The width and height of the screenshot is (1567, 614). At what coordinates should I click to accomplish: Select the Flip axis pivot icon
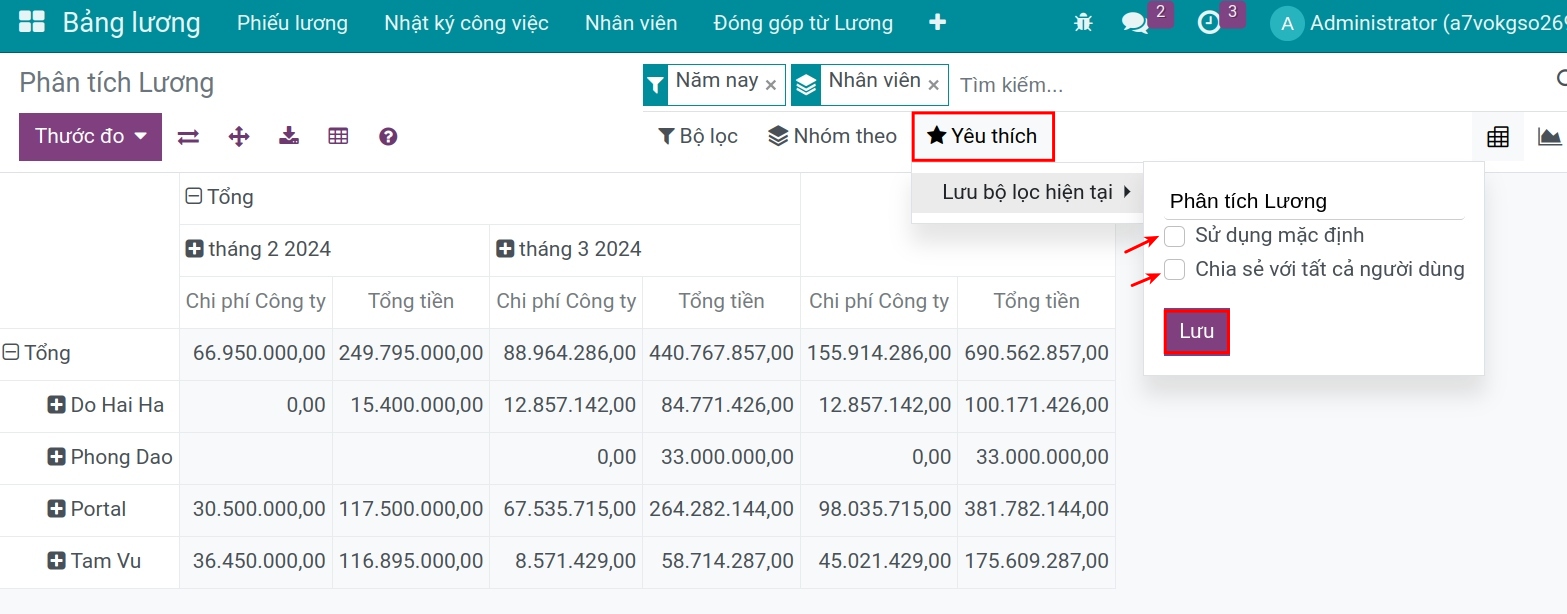point(188,136)
